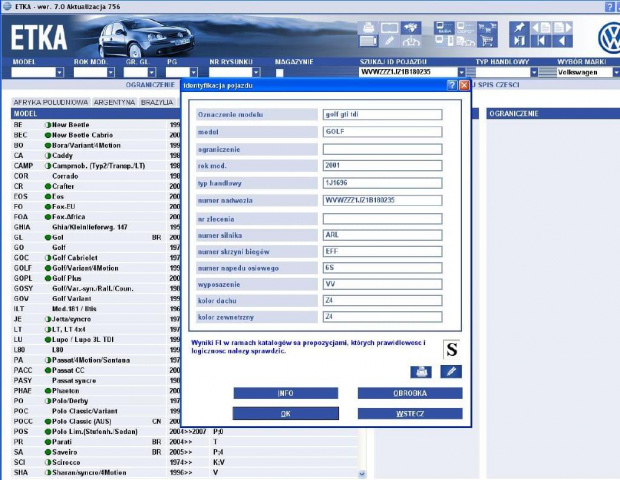This screenshot has height=480, width=620.
Task: Select the Phaeton model row
Action: 95,391
